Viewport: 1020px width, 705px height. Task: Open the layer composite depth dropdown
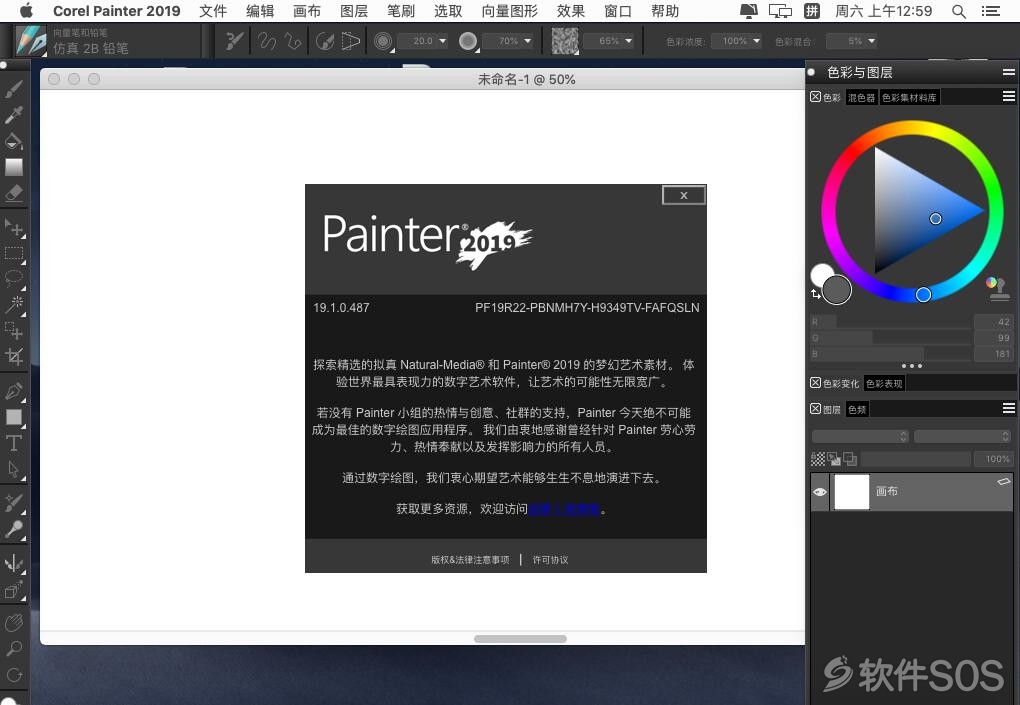coord(962,436)
